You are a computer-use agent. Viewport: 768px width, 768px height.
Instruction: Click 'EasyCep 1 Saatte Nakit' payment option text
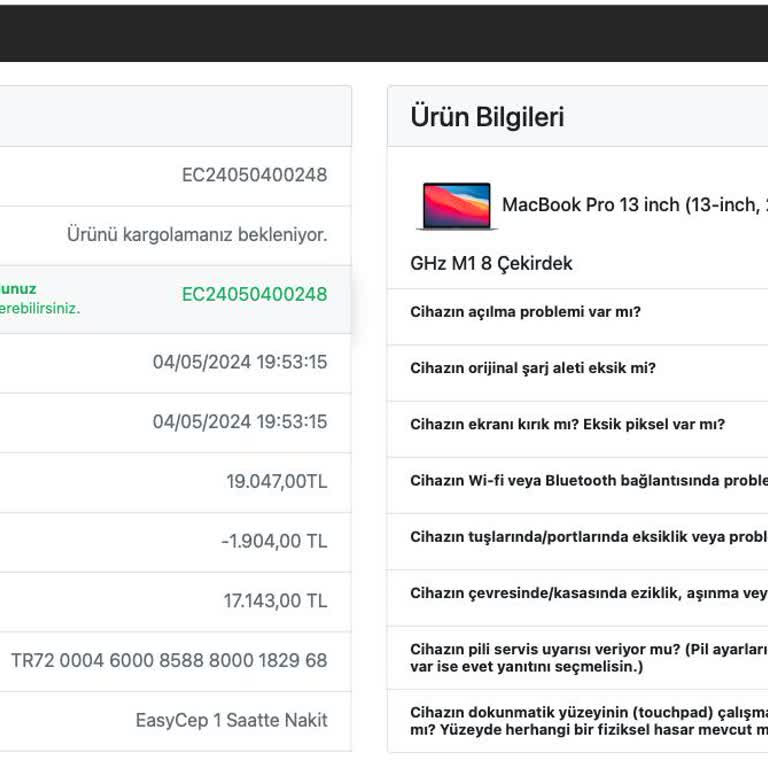click(x=231, y=720)
